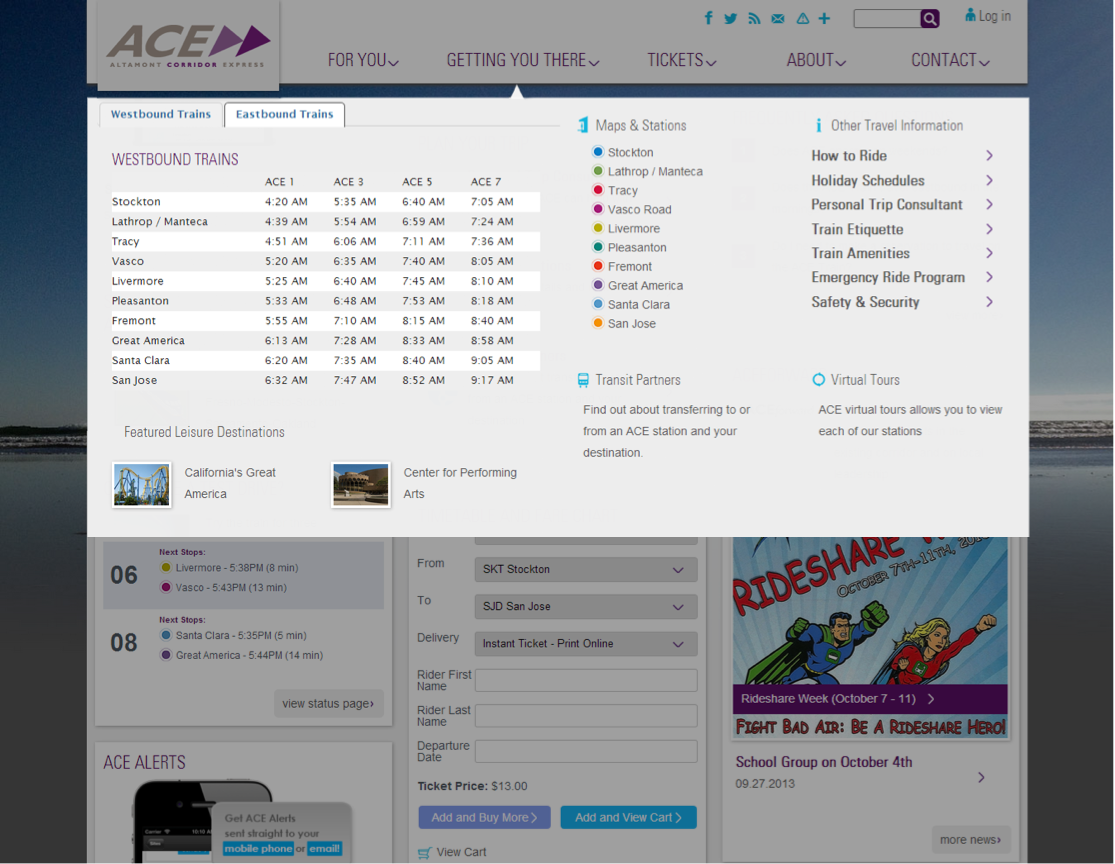Screen dimensions: 1115x864
Task: Click Santa Clara - 5:35PM (5 min) next stop
Action: click(x=241, y=635)
